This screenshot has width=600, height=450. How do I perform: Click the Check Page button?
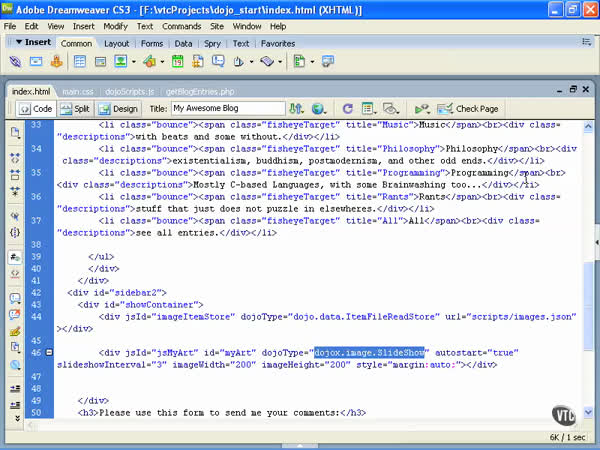(x=470, y=108)
